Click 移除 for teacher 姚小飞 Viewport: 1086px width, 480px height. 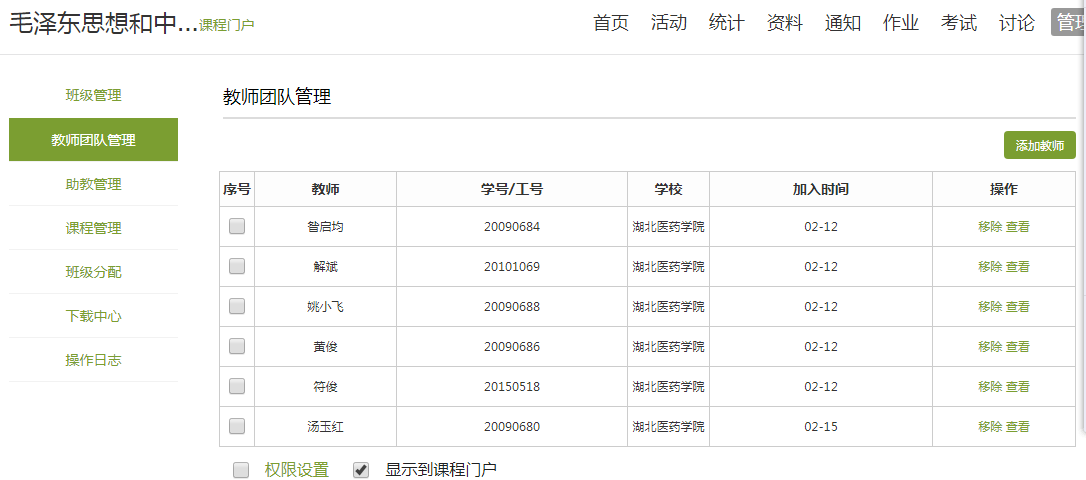[x=990, y=307]
